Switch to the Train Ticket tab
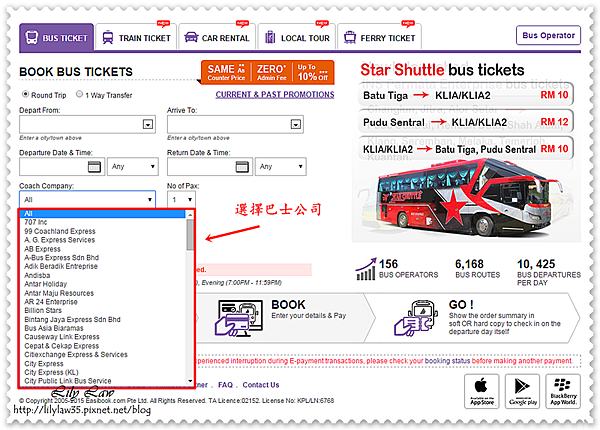Viewport: 600px width, 430px height. [136, 37]
